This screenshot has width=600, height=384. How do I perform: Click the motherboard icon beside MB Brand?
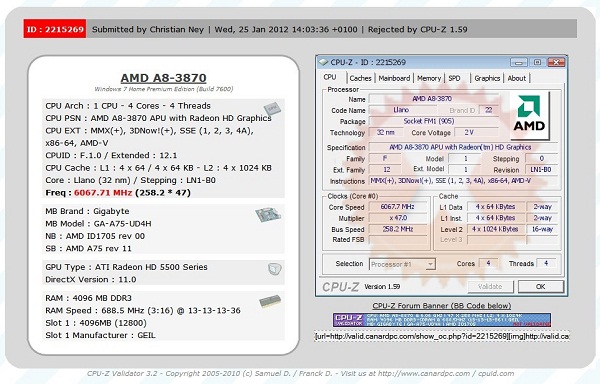268,215
